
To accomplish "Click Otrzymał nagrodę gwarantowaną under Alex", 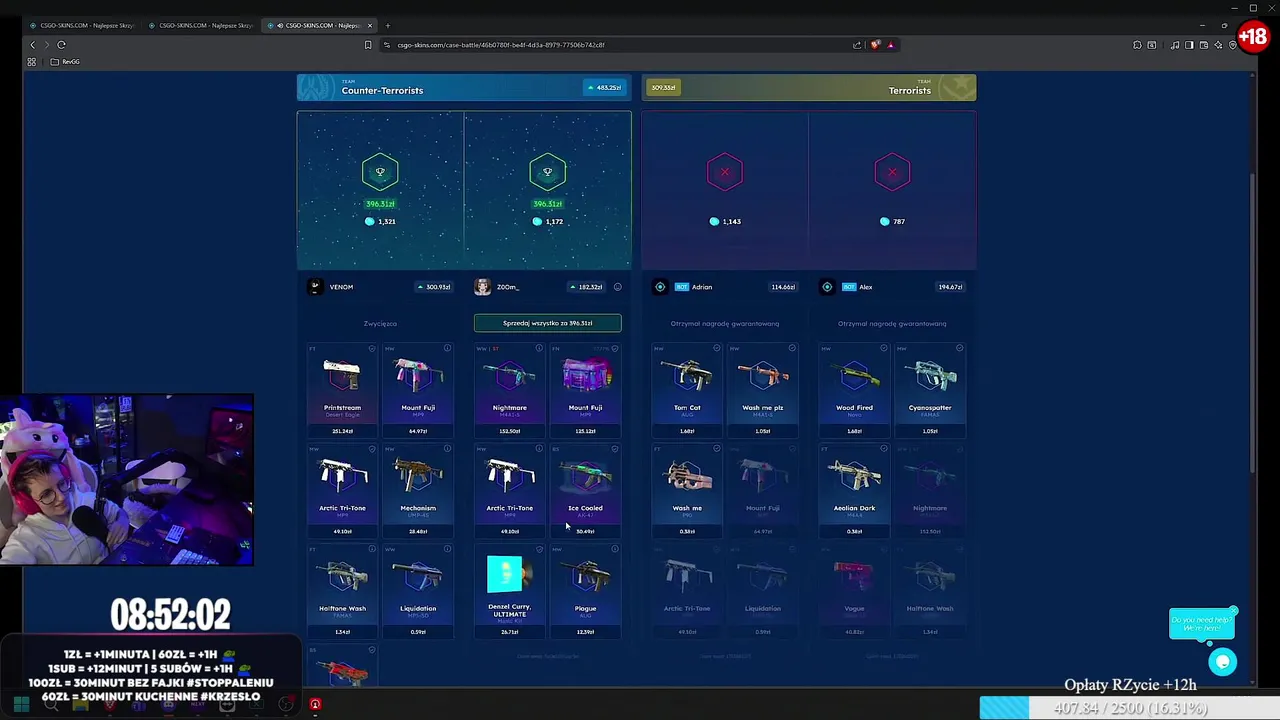I will tap(892, 324).
